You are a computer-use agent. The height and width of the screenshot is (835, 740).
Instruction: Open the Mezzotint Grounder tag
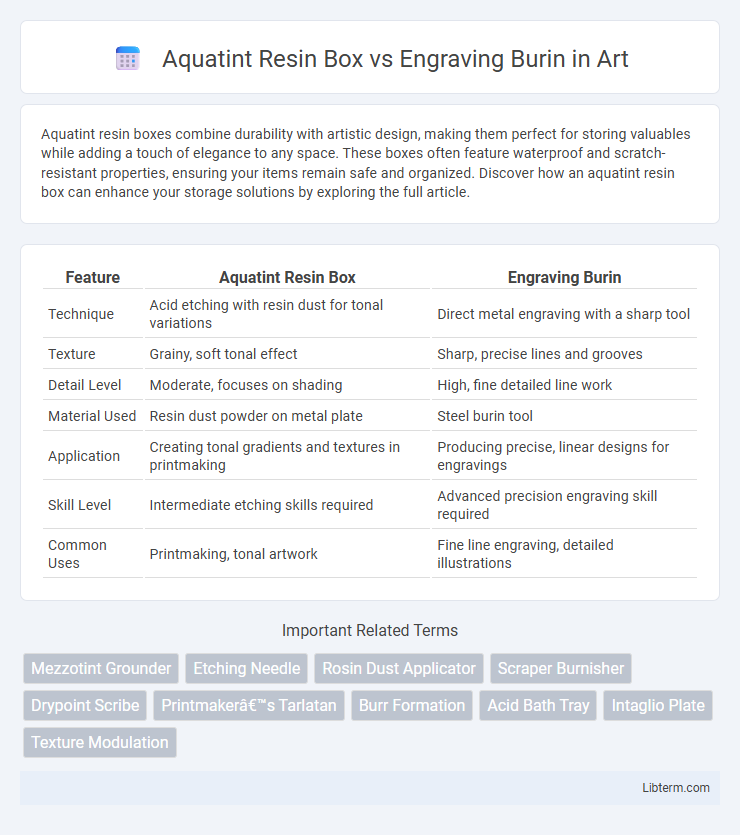[101, 668]
